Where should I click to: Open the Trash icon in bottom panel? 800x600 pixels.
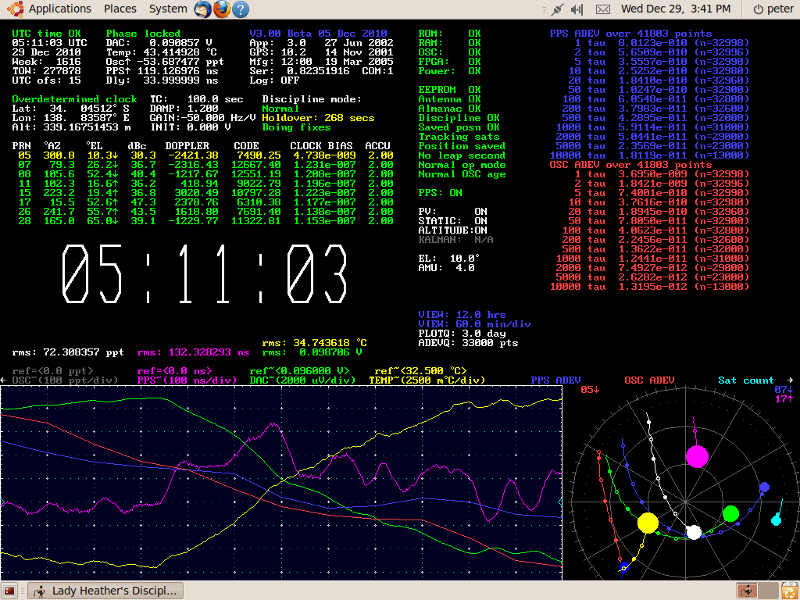789,590
